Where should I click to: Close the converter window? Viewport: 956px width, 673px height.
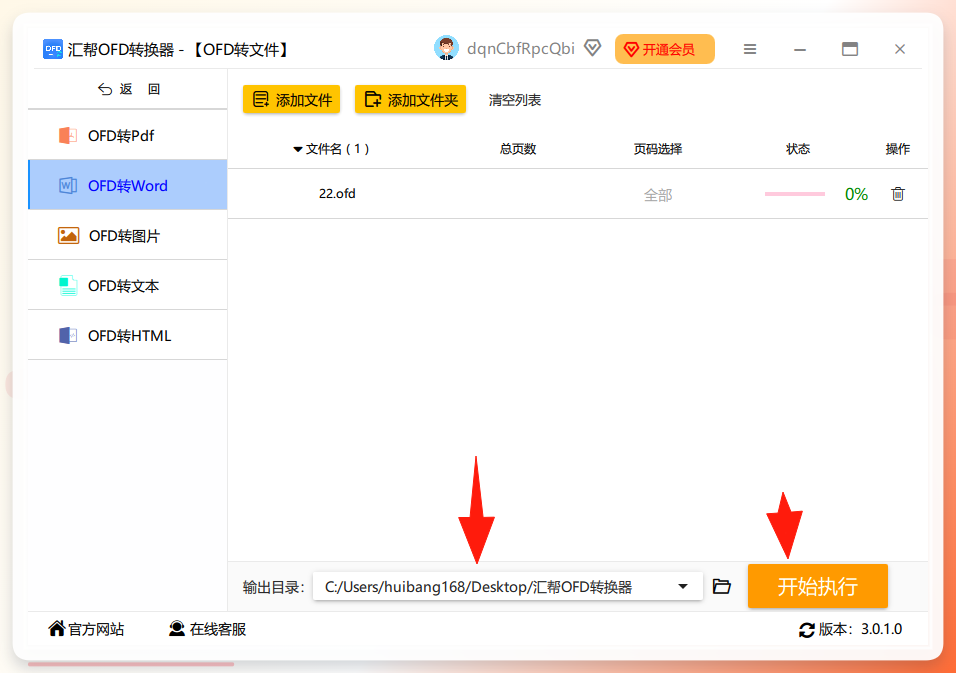pyautogui.click(x=900, y=49)
